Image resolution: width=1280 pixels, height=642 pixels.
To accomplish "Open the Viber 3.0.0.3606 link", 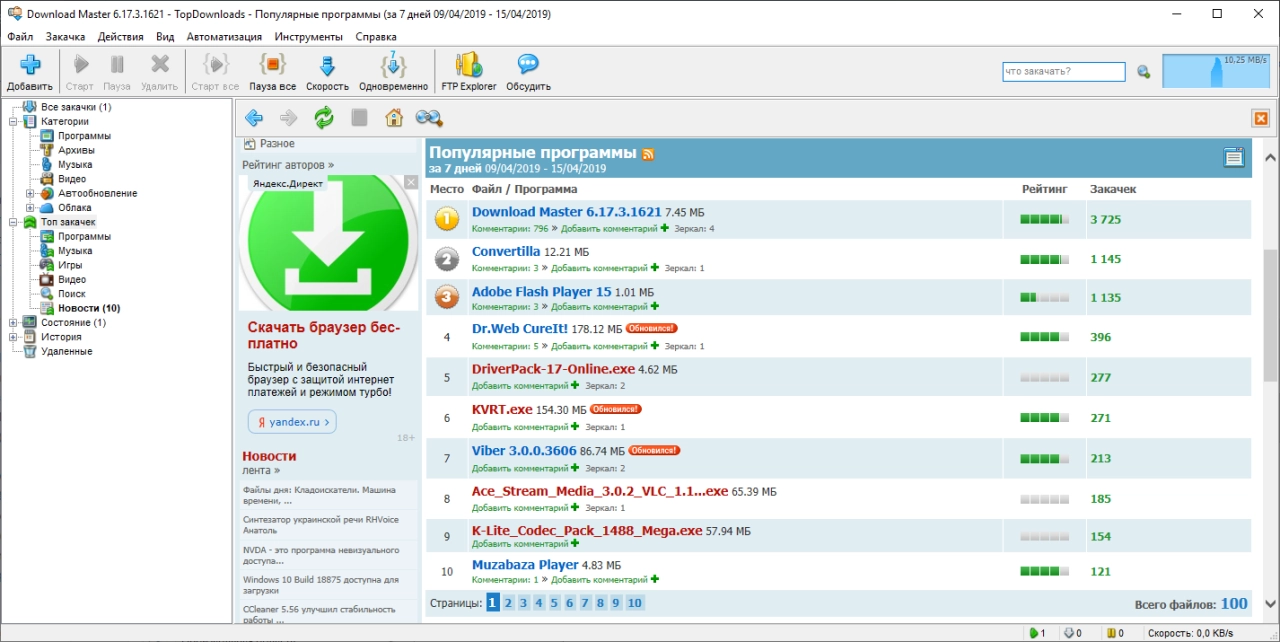I will pyautogui.click(x=524, y=451).
